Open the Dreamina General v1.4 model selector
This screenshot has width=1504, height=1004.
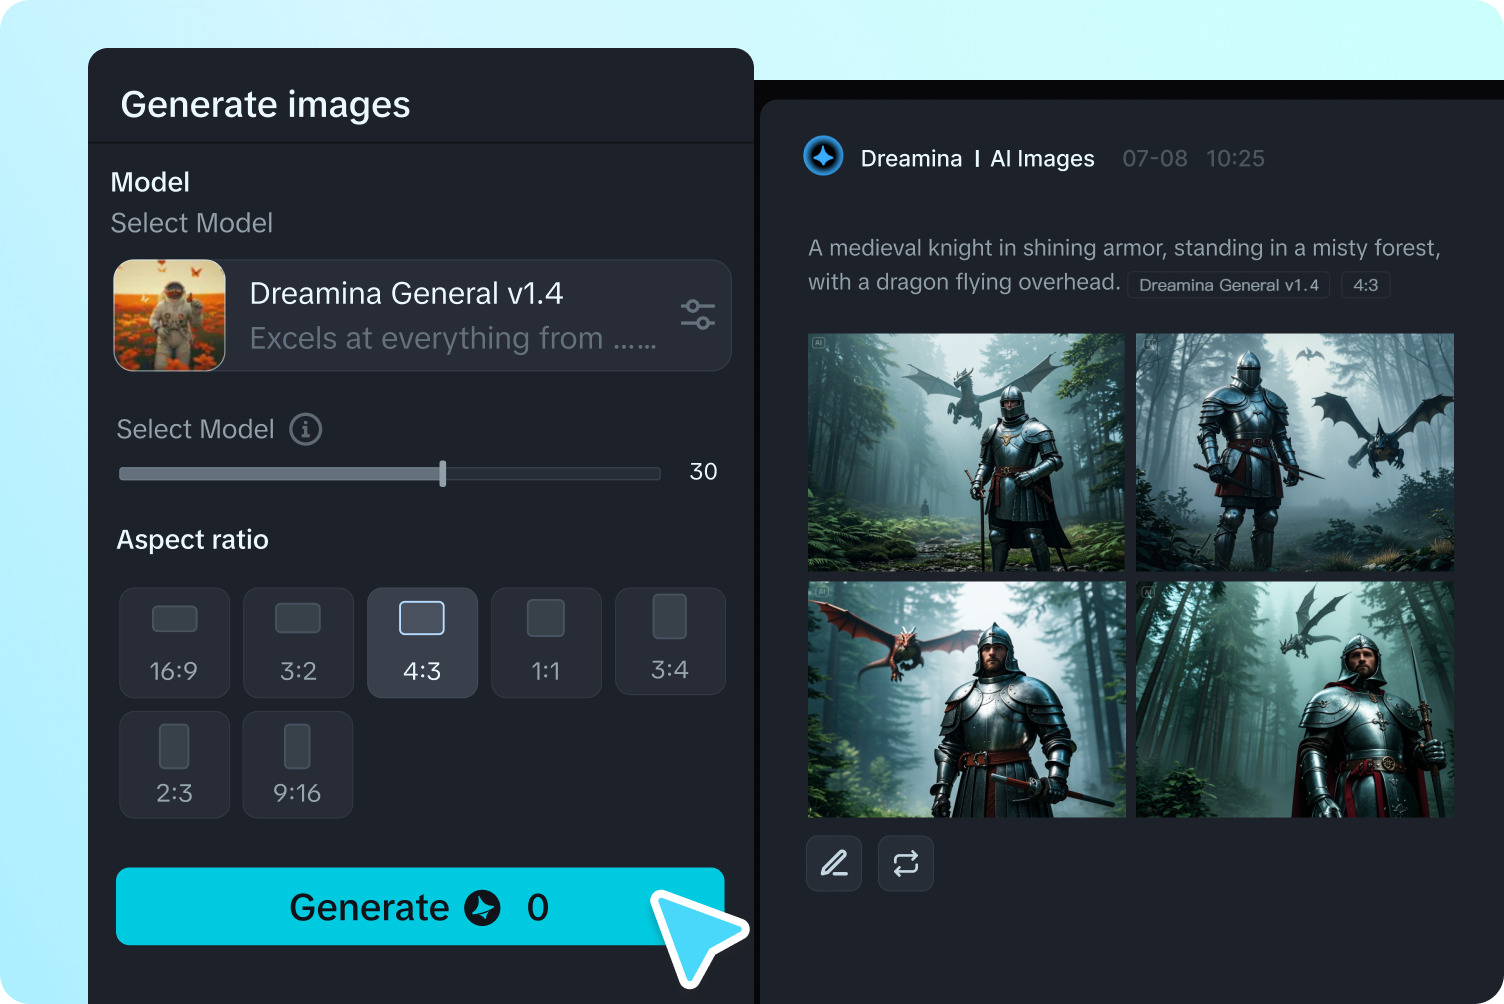coord(421,315)
